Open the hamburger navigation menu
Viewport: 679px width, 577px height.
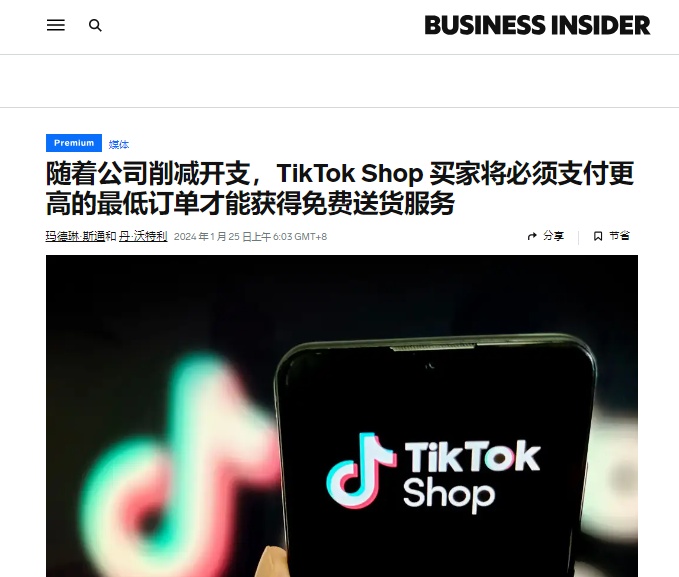click(56, 25)
